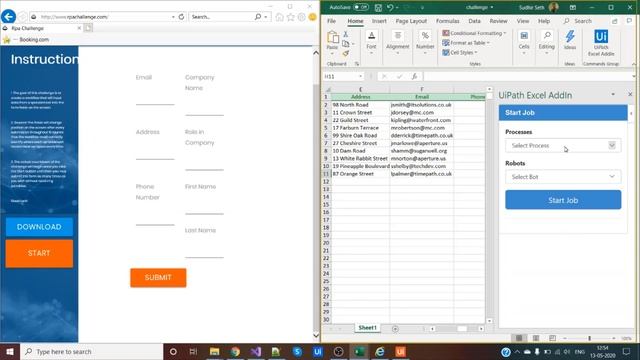Select cell with 87 Orange Street
Viewport: 640px width, 360px height.
(360, 174)
